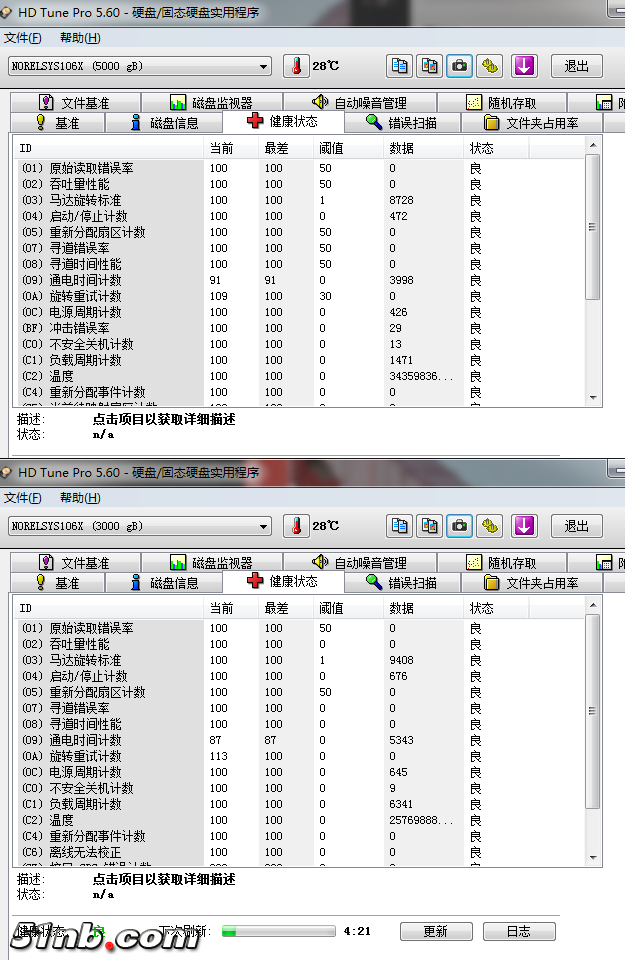Switch to 磁盘监视器 tab in upper window

point(212,102)
